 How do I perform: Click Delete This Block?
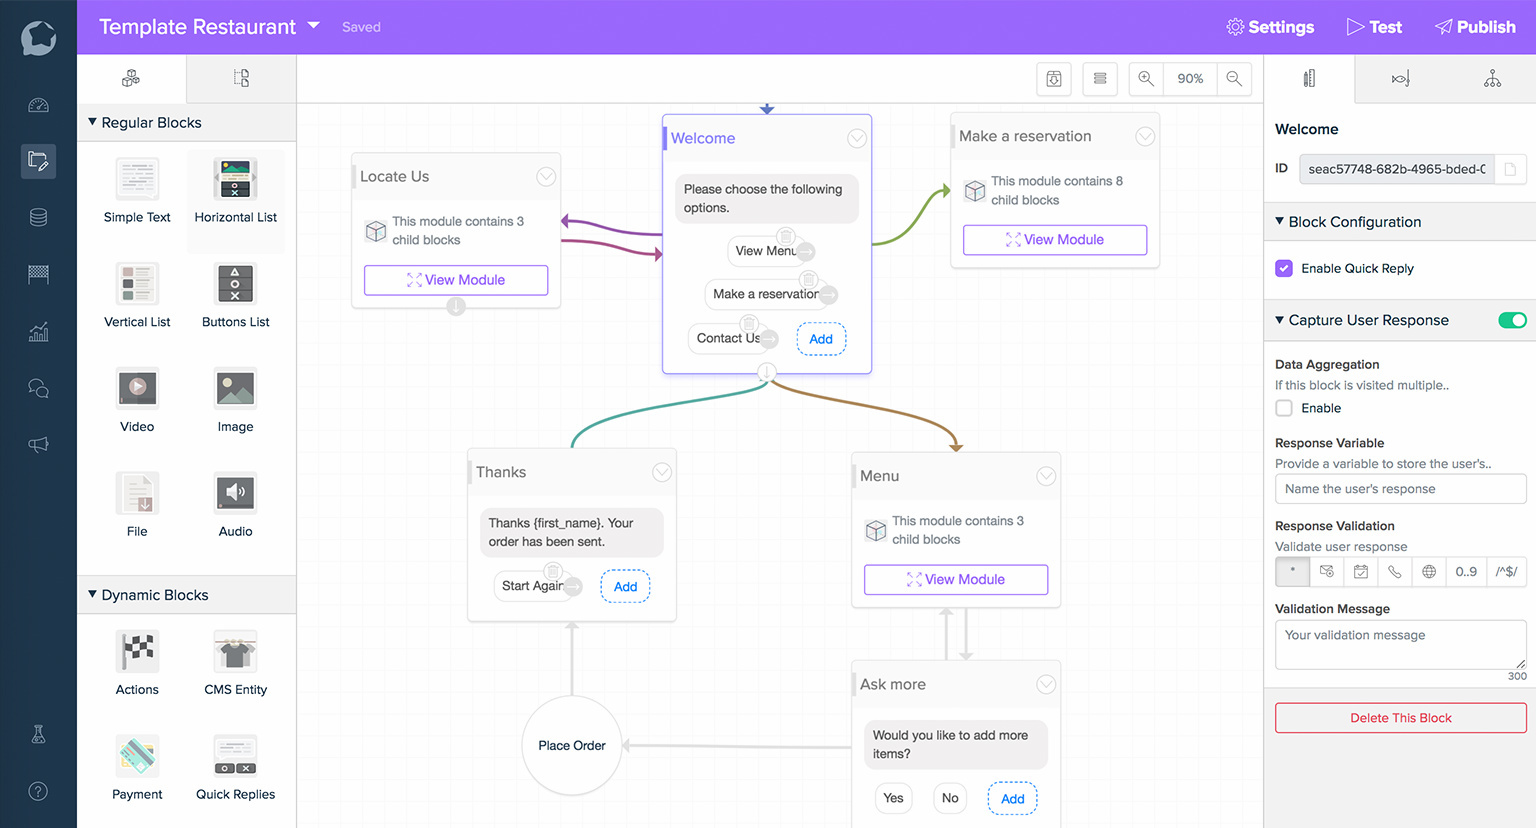click(x=1400, y=718)
